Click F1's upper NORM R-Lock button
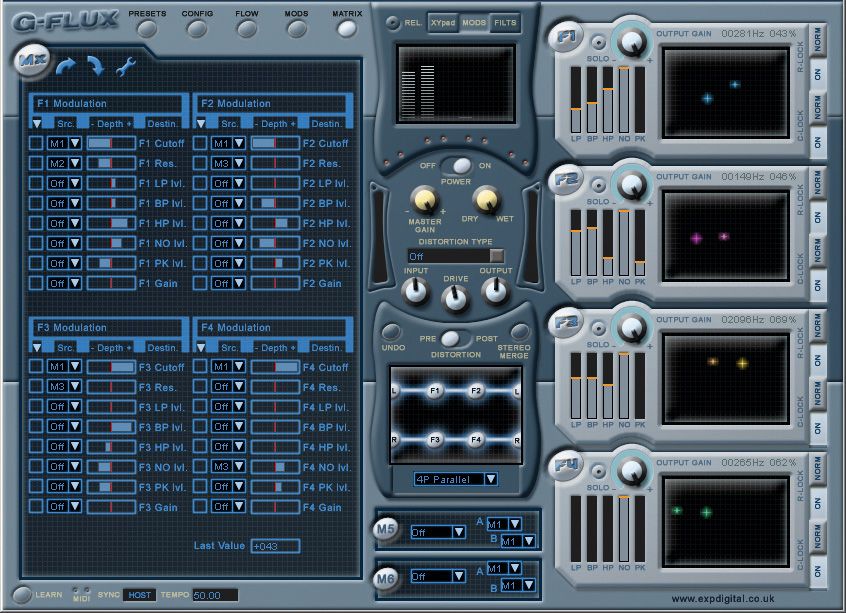The image size is (846, 613). (818, 40)
